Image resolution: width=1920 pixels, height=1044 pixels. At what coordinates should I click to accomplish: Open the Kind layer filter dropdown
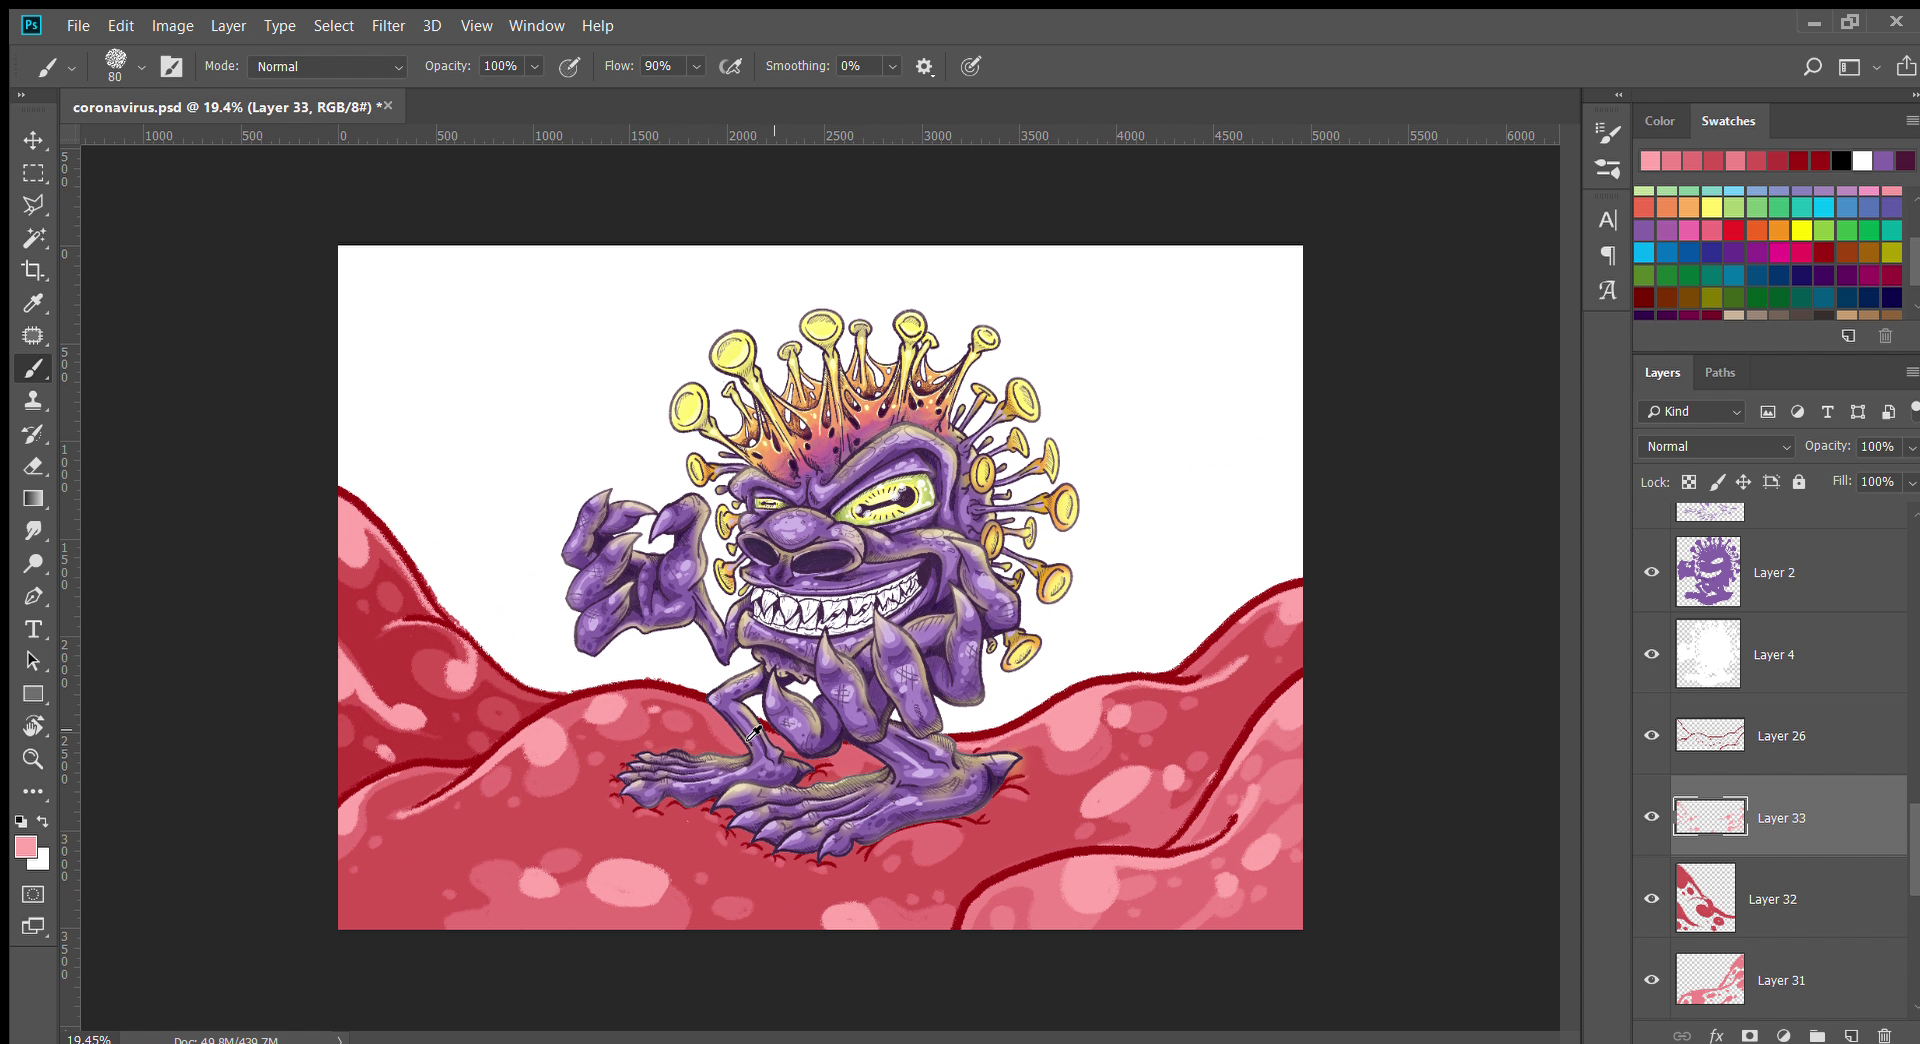(1693, 412)
